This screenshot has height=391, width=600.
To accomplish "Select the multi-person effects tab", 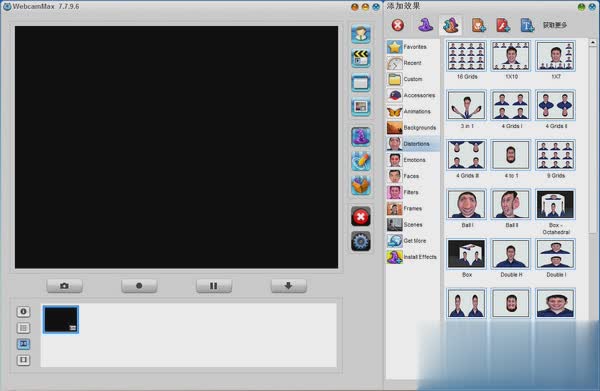I will tap(451, 25).
